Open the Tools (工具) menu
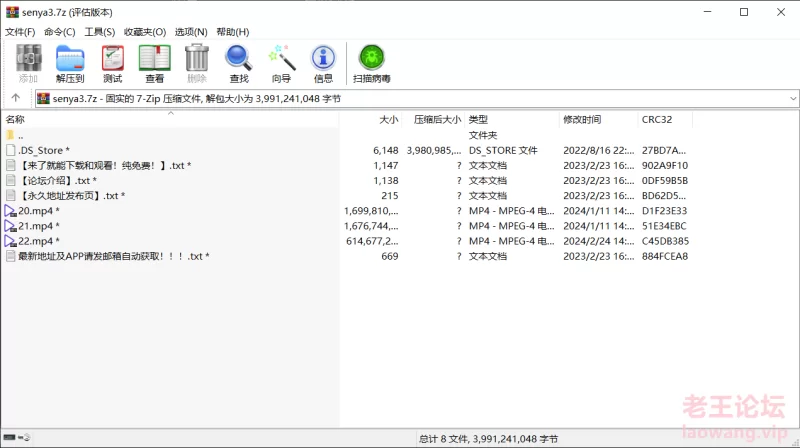 tap(99, 32)
